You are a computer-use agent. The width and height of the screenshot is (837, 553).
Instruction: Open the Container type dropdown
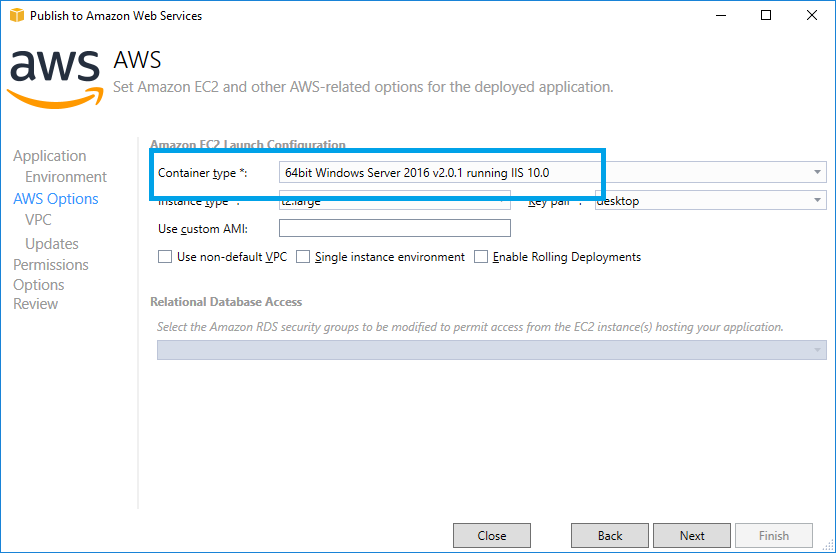pyautogui.click(x=552, y=172)
